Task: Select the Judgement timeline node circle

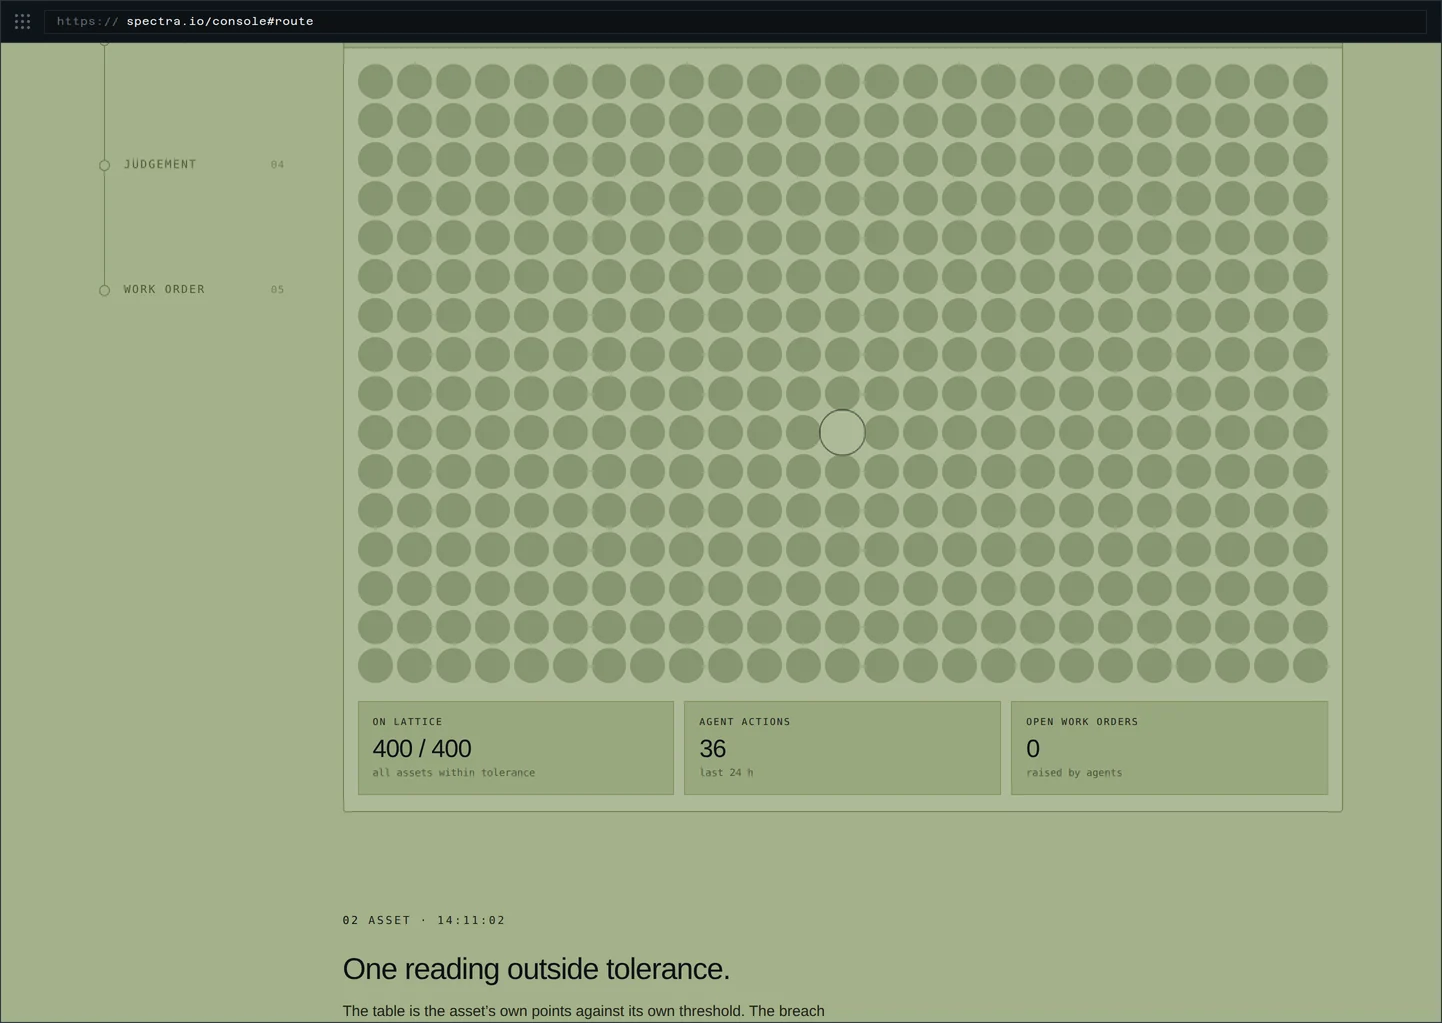Action: coord(104,165)
